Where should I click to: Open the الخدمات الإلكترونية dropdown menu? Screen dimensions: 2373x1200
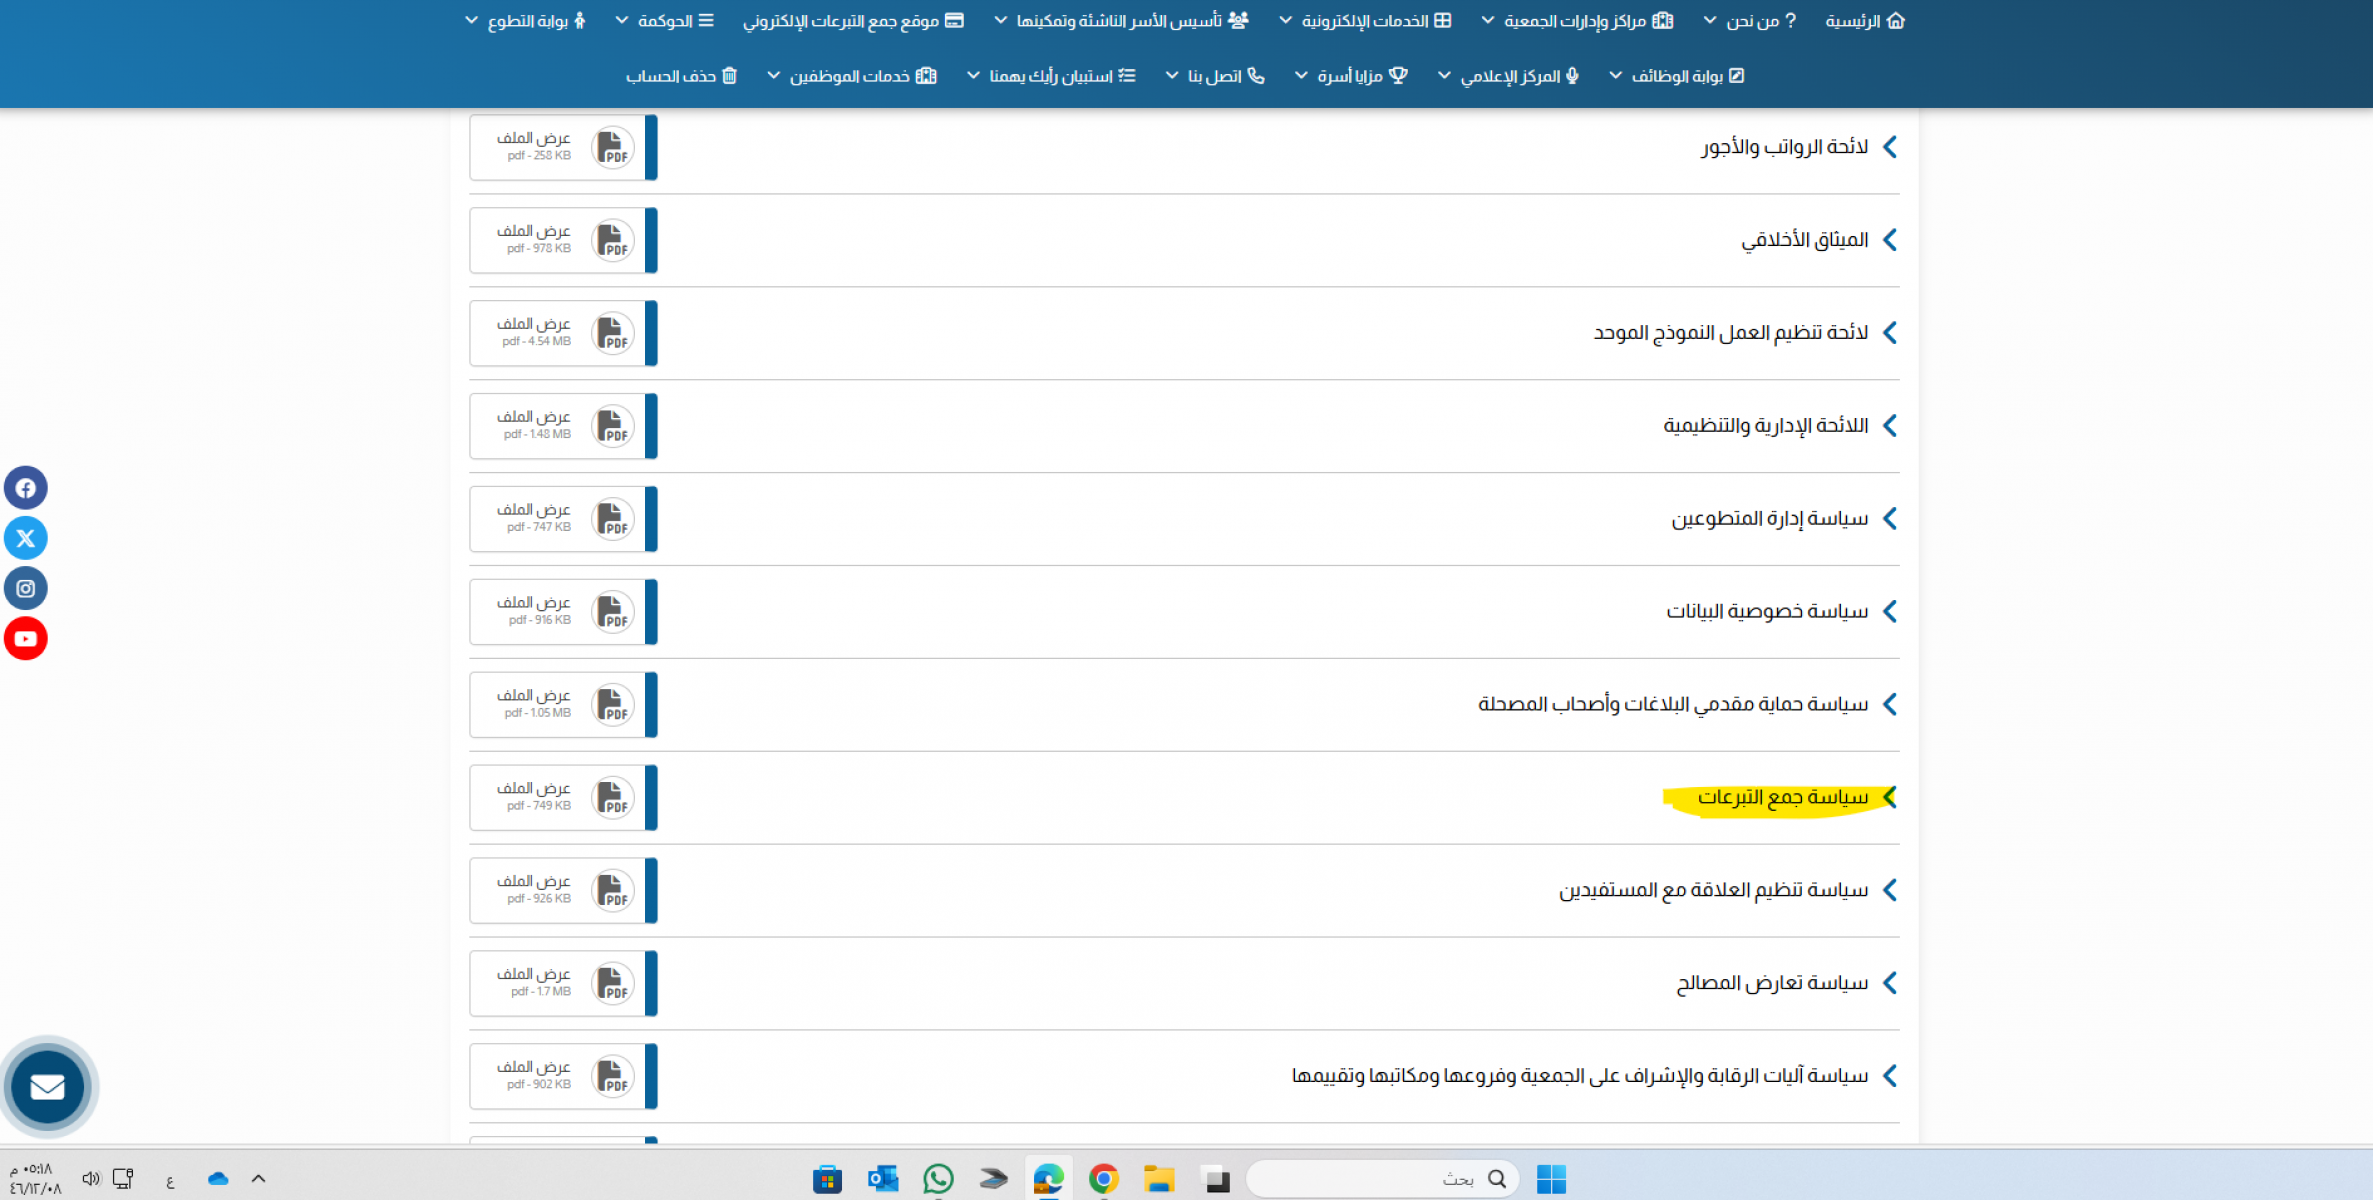(1365, 21)
